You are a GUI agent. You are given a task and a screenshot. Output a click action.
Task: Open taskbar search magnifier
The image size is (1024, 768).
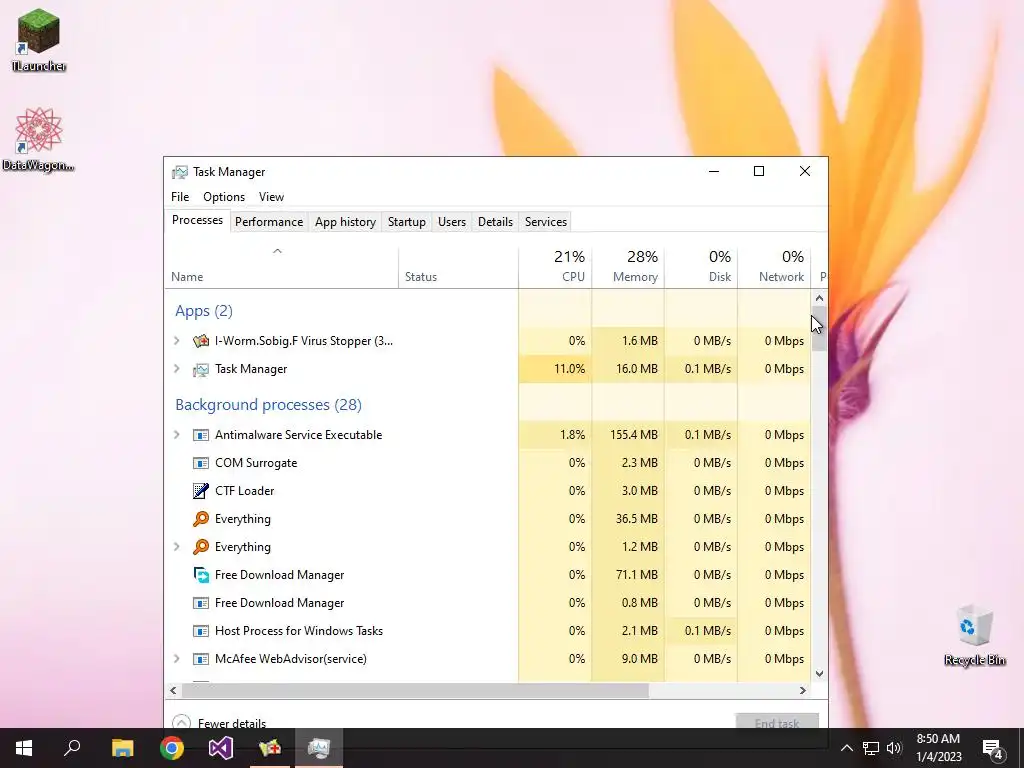(72, 748)
